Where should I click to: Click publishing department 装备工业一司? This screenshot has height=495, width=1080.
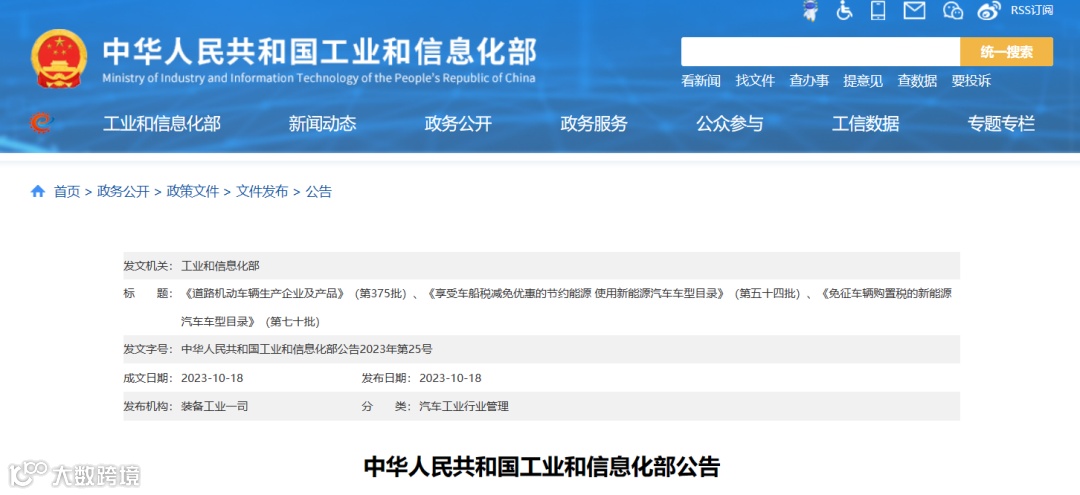214,406
